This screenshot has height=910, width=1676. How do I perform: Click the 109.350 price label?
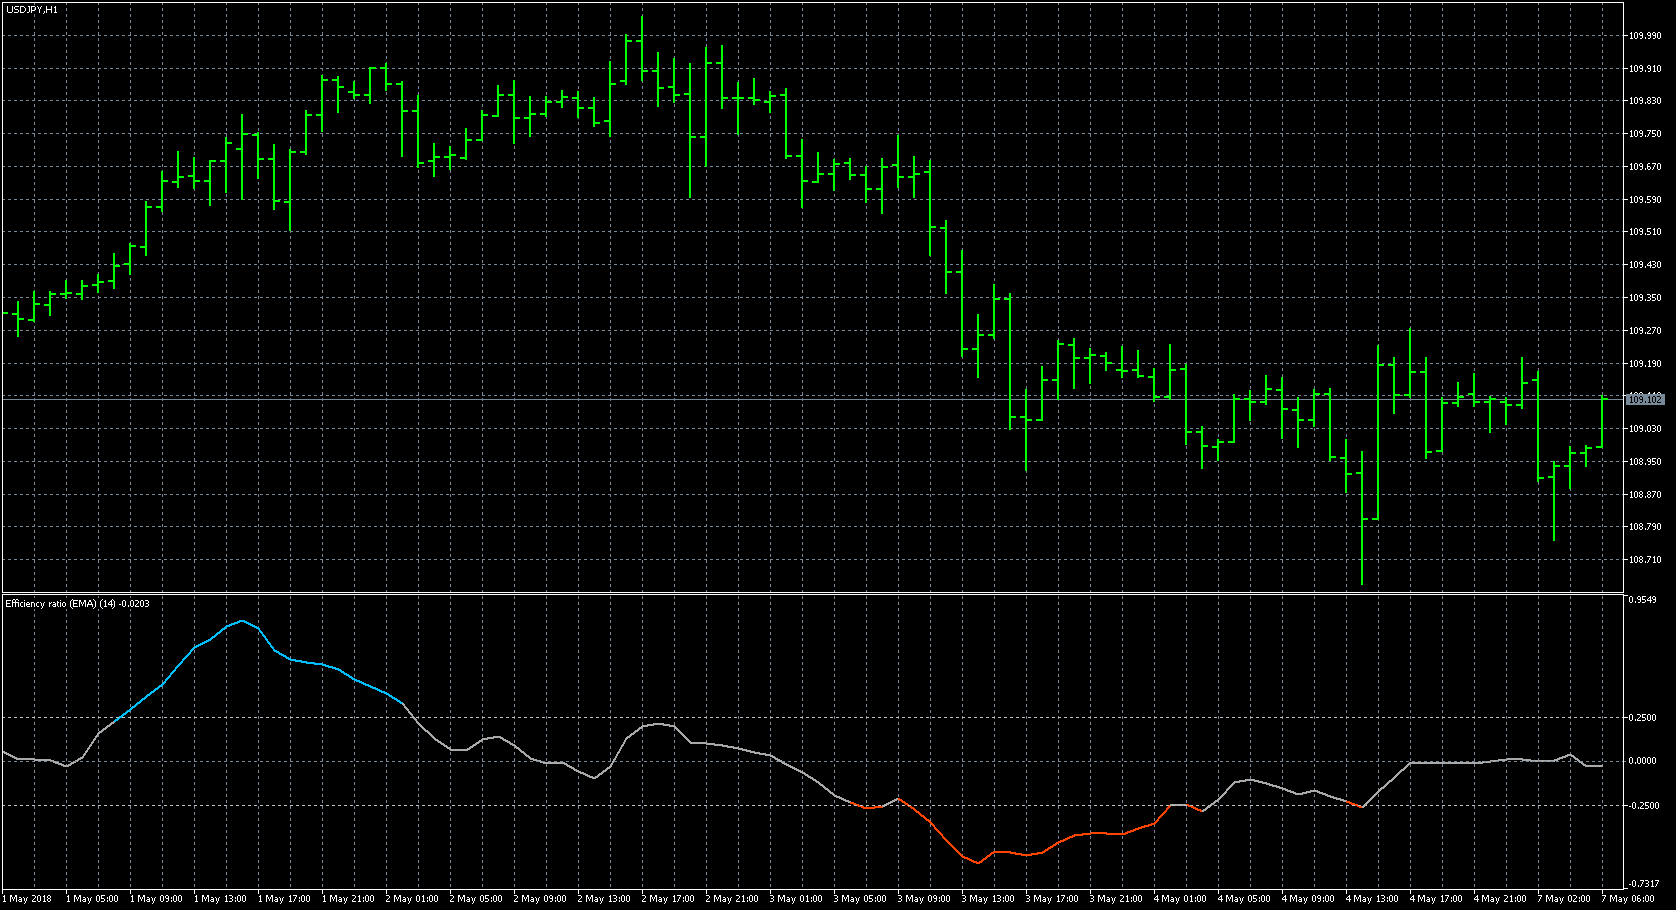[x=1645, y=298]
